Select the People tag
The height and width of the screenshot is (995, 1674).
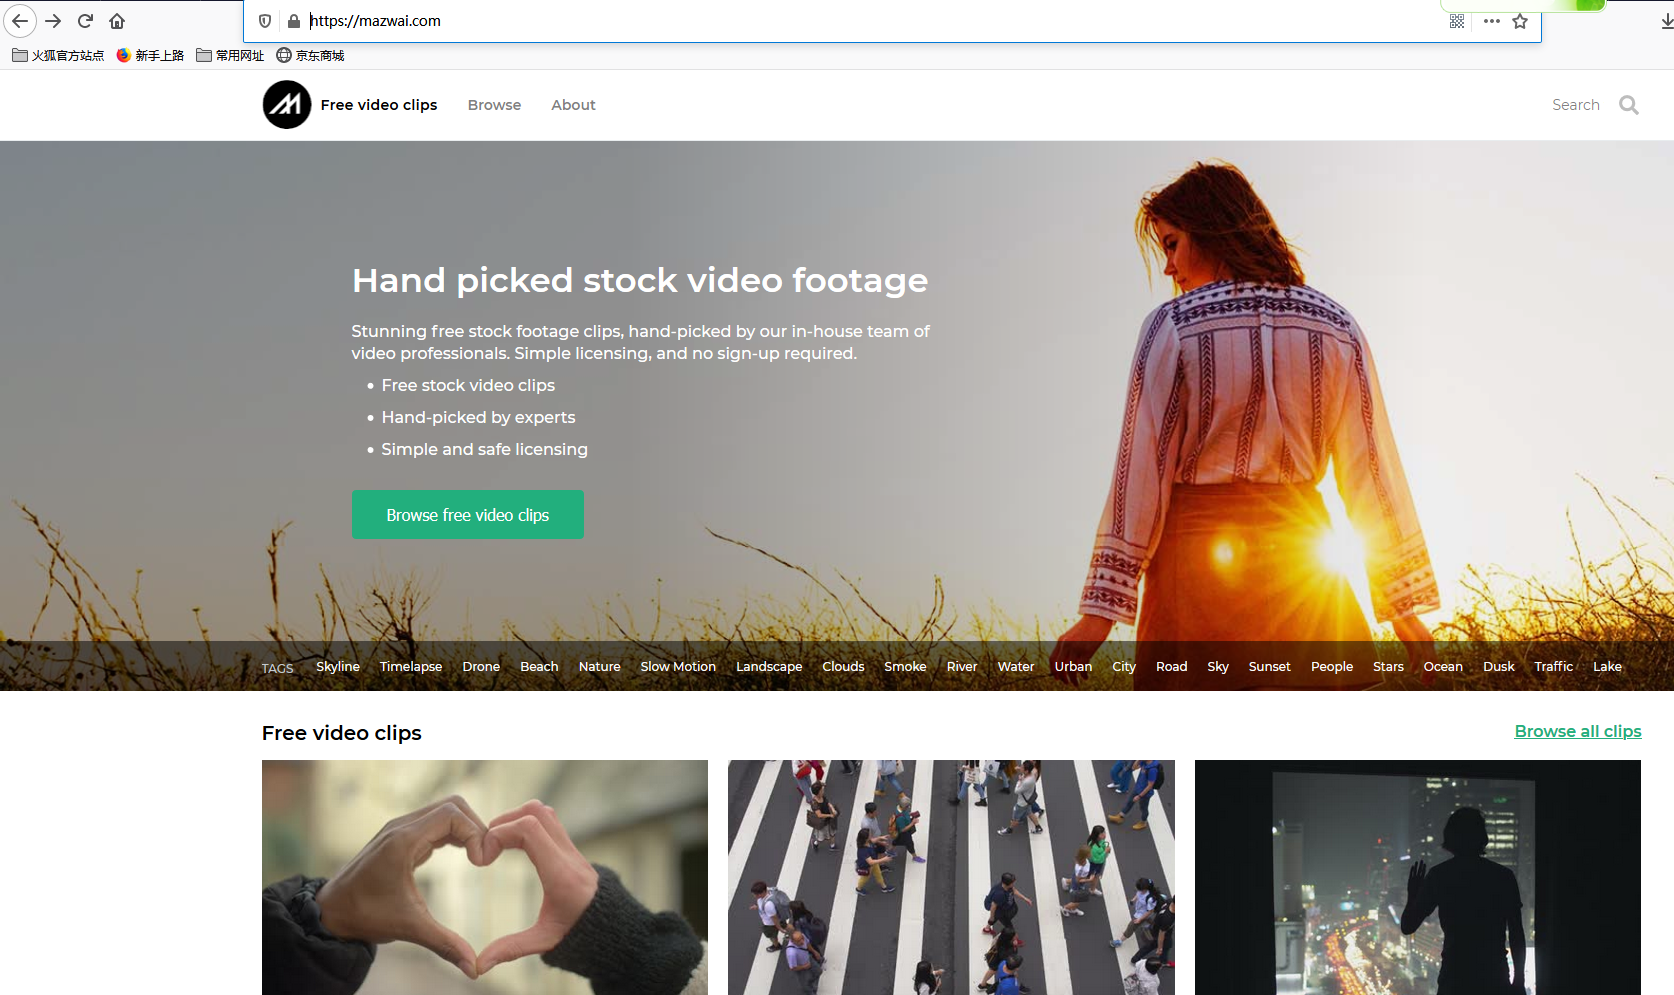coord(1332,667)
